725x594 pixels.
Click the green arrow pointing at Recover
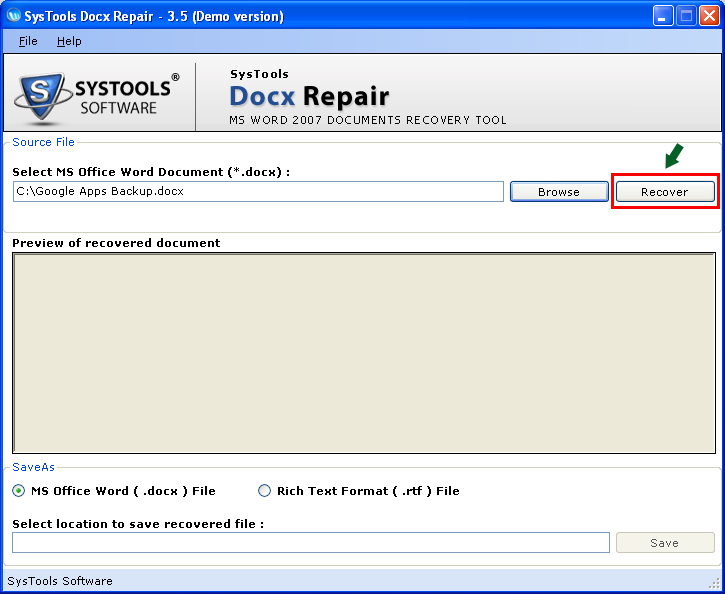click(676, 157)
